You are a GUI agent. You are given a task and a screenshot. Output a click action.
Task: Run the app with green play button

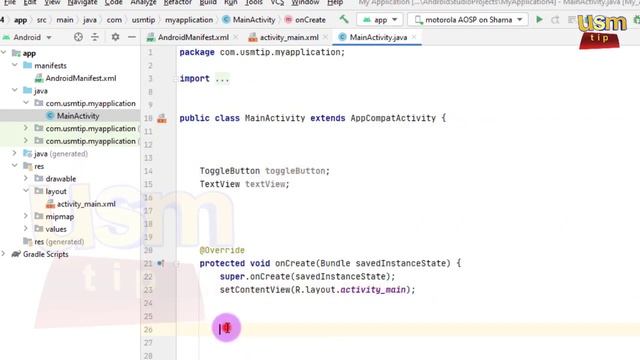(539, 19)
